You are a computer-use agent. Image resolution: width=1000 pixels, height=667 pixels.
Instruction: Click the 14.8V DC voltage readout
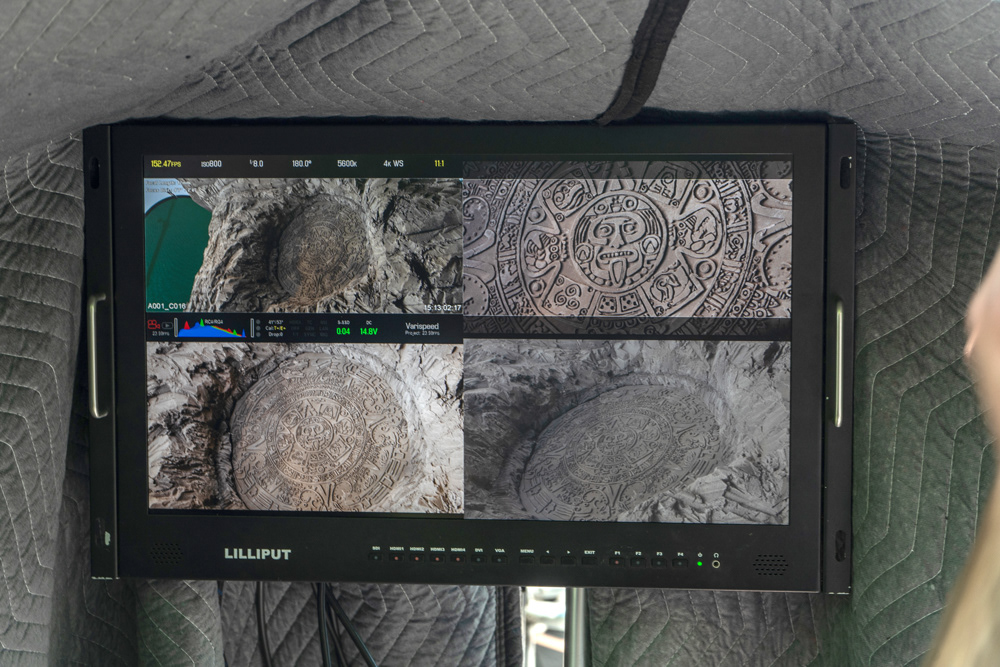(369, 331)
